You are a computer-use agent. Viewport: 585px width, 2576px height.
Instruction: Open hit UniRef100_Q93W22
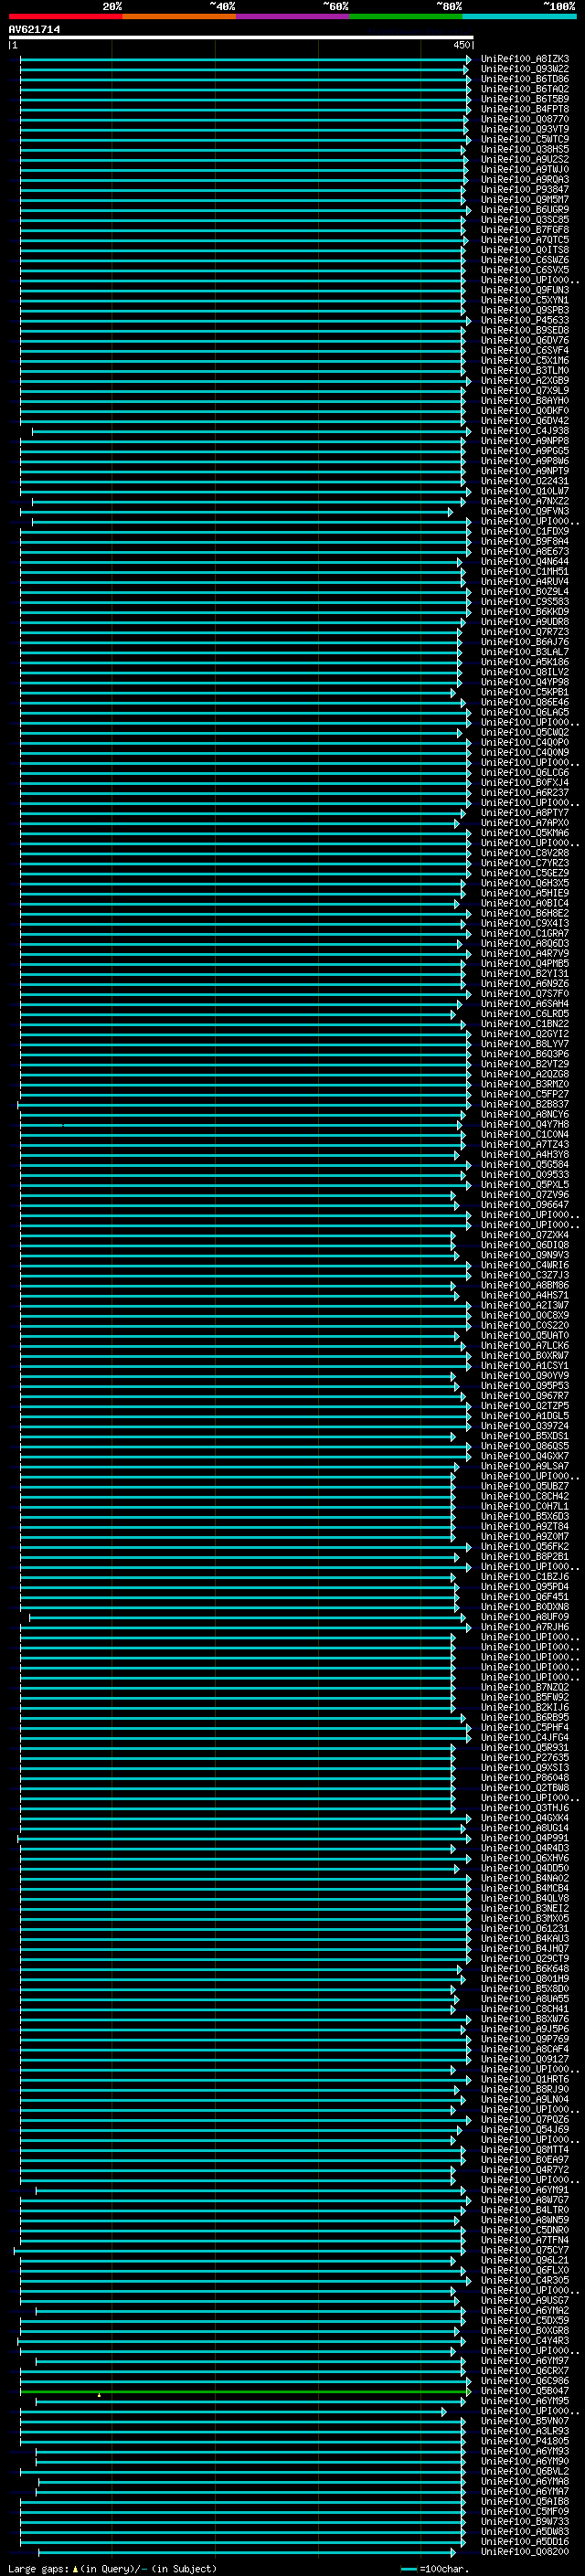(524, 69)
